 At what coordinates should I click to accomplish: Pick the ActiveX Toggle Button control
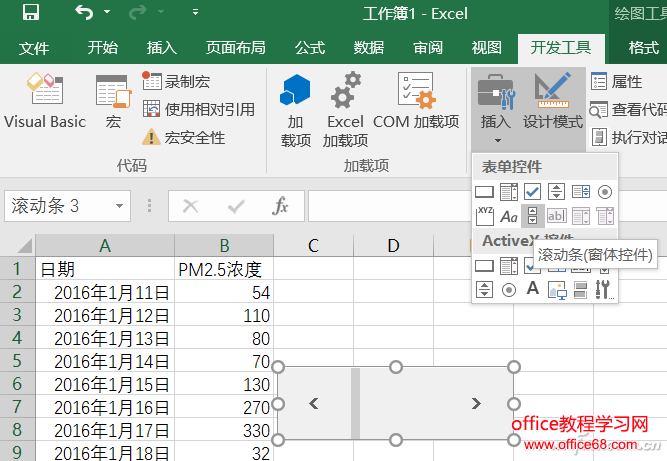point(581,290)
